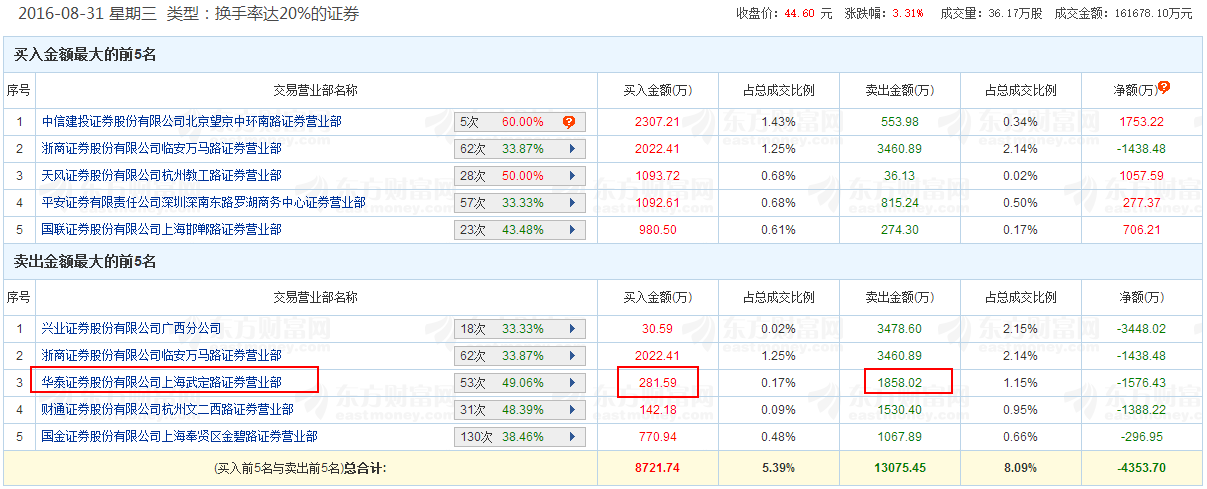Click the net amount -1576.43
Screen dimensions: 1207x489
click(x=1142, y=382)
